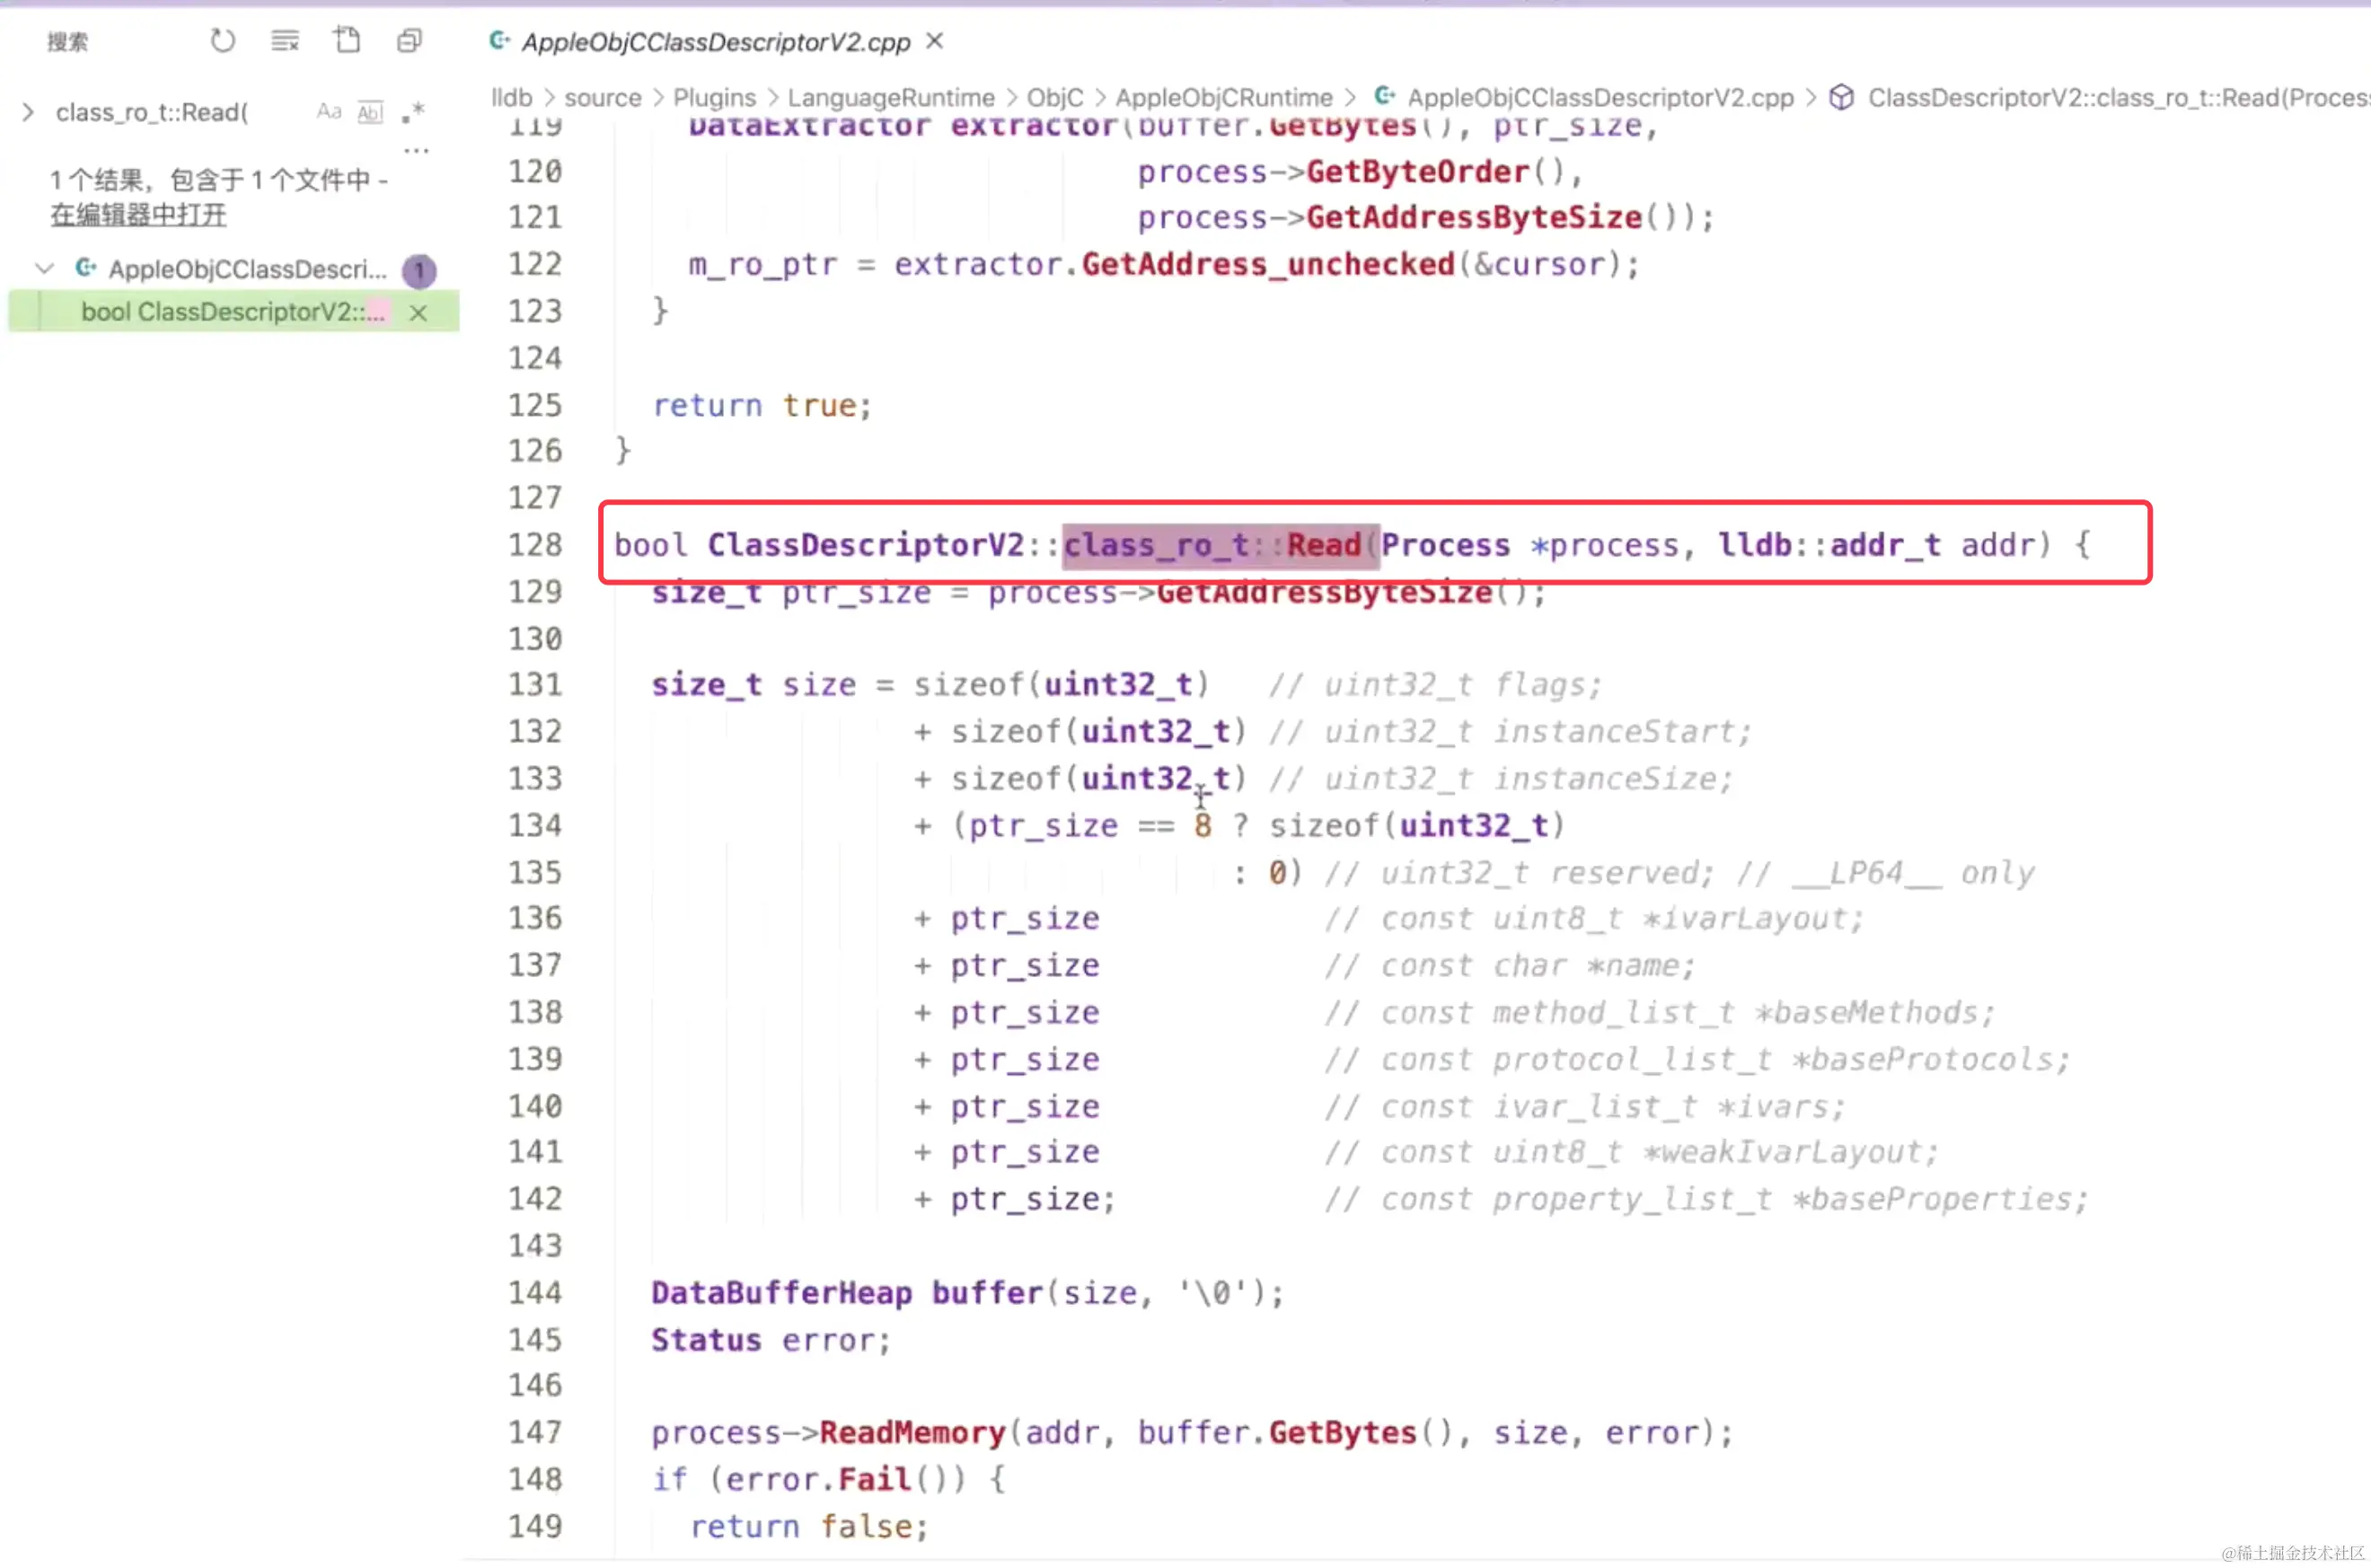Viewport: 2371px width, 1568px height.
Task: Refresh the search results
Action: [222, 41]
